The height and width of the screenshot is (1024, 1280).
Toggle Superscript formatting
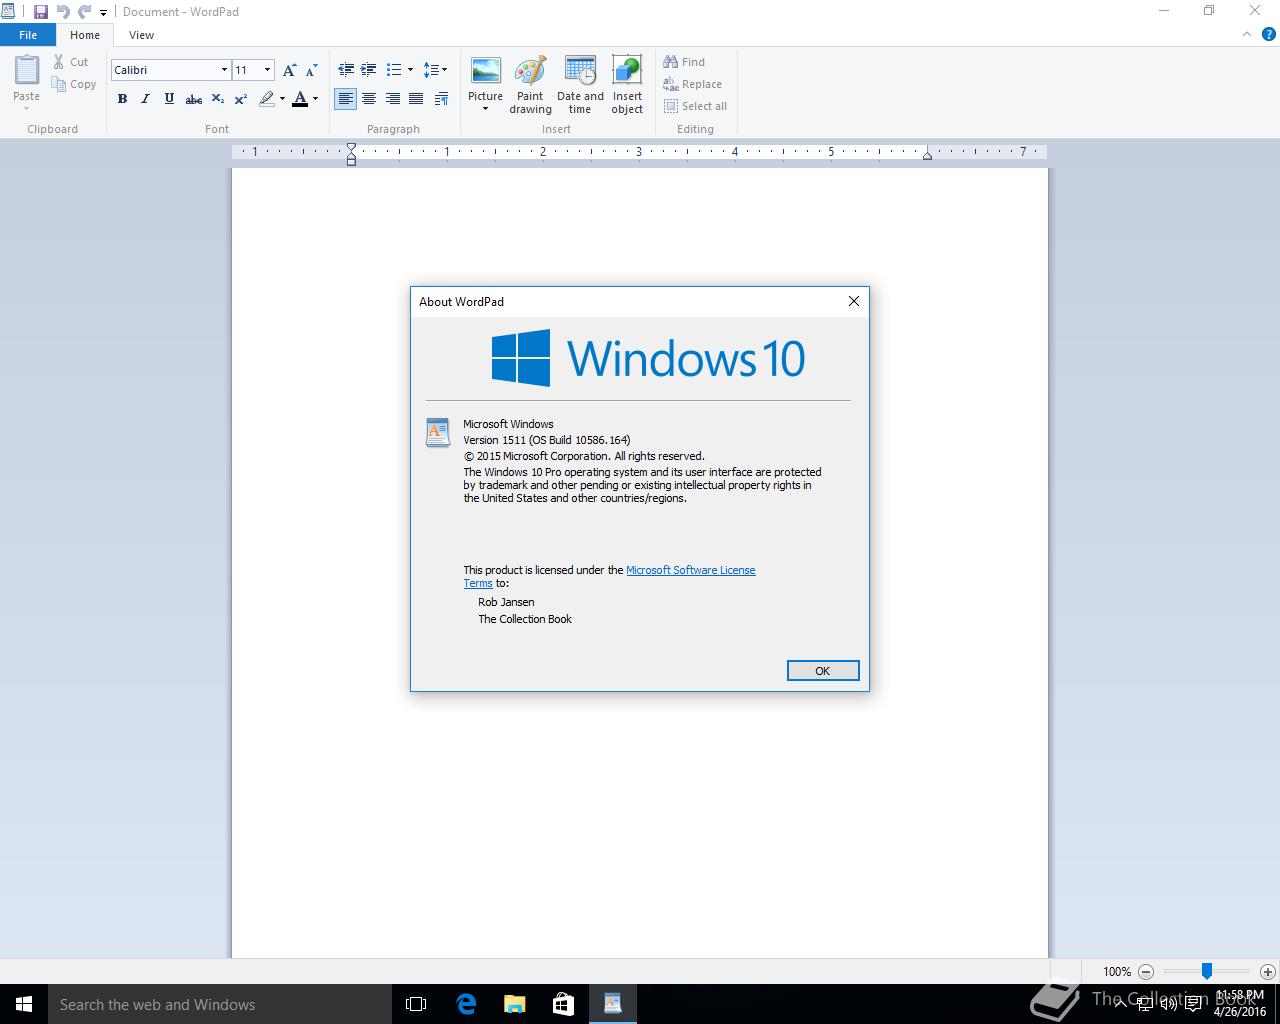click(241, 99)
